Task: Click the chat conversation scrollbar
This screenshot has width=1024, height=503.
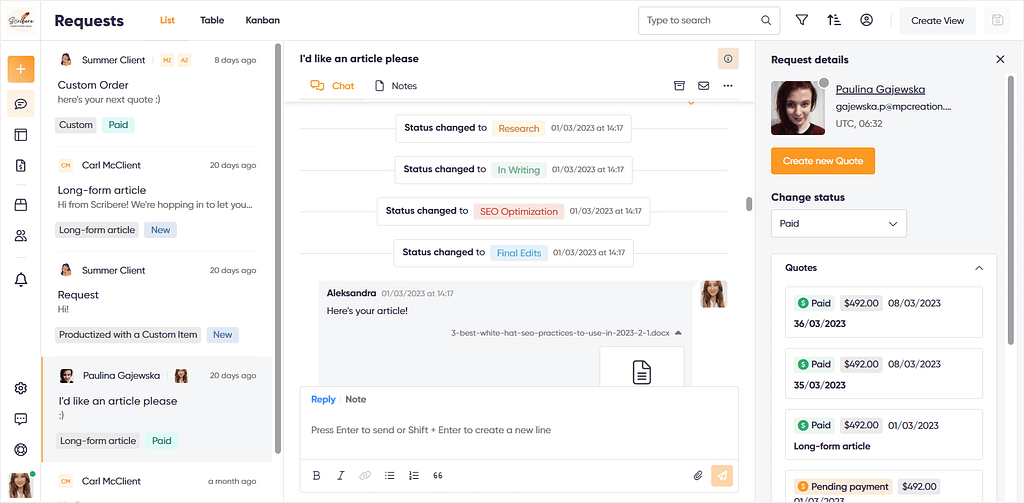Action: [x=749, y=204]
